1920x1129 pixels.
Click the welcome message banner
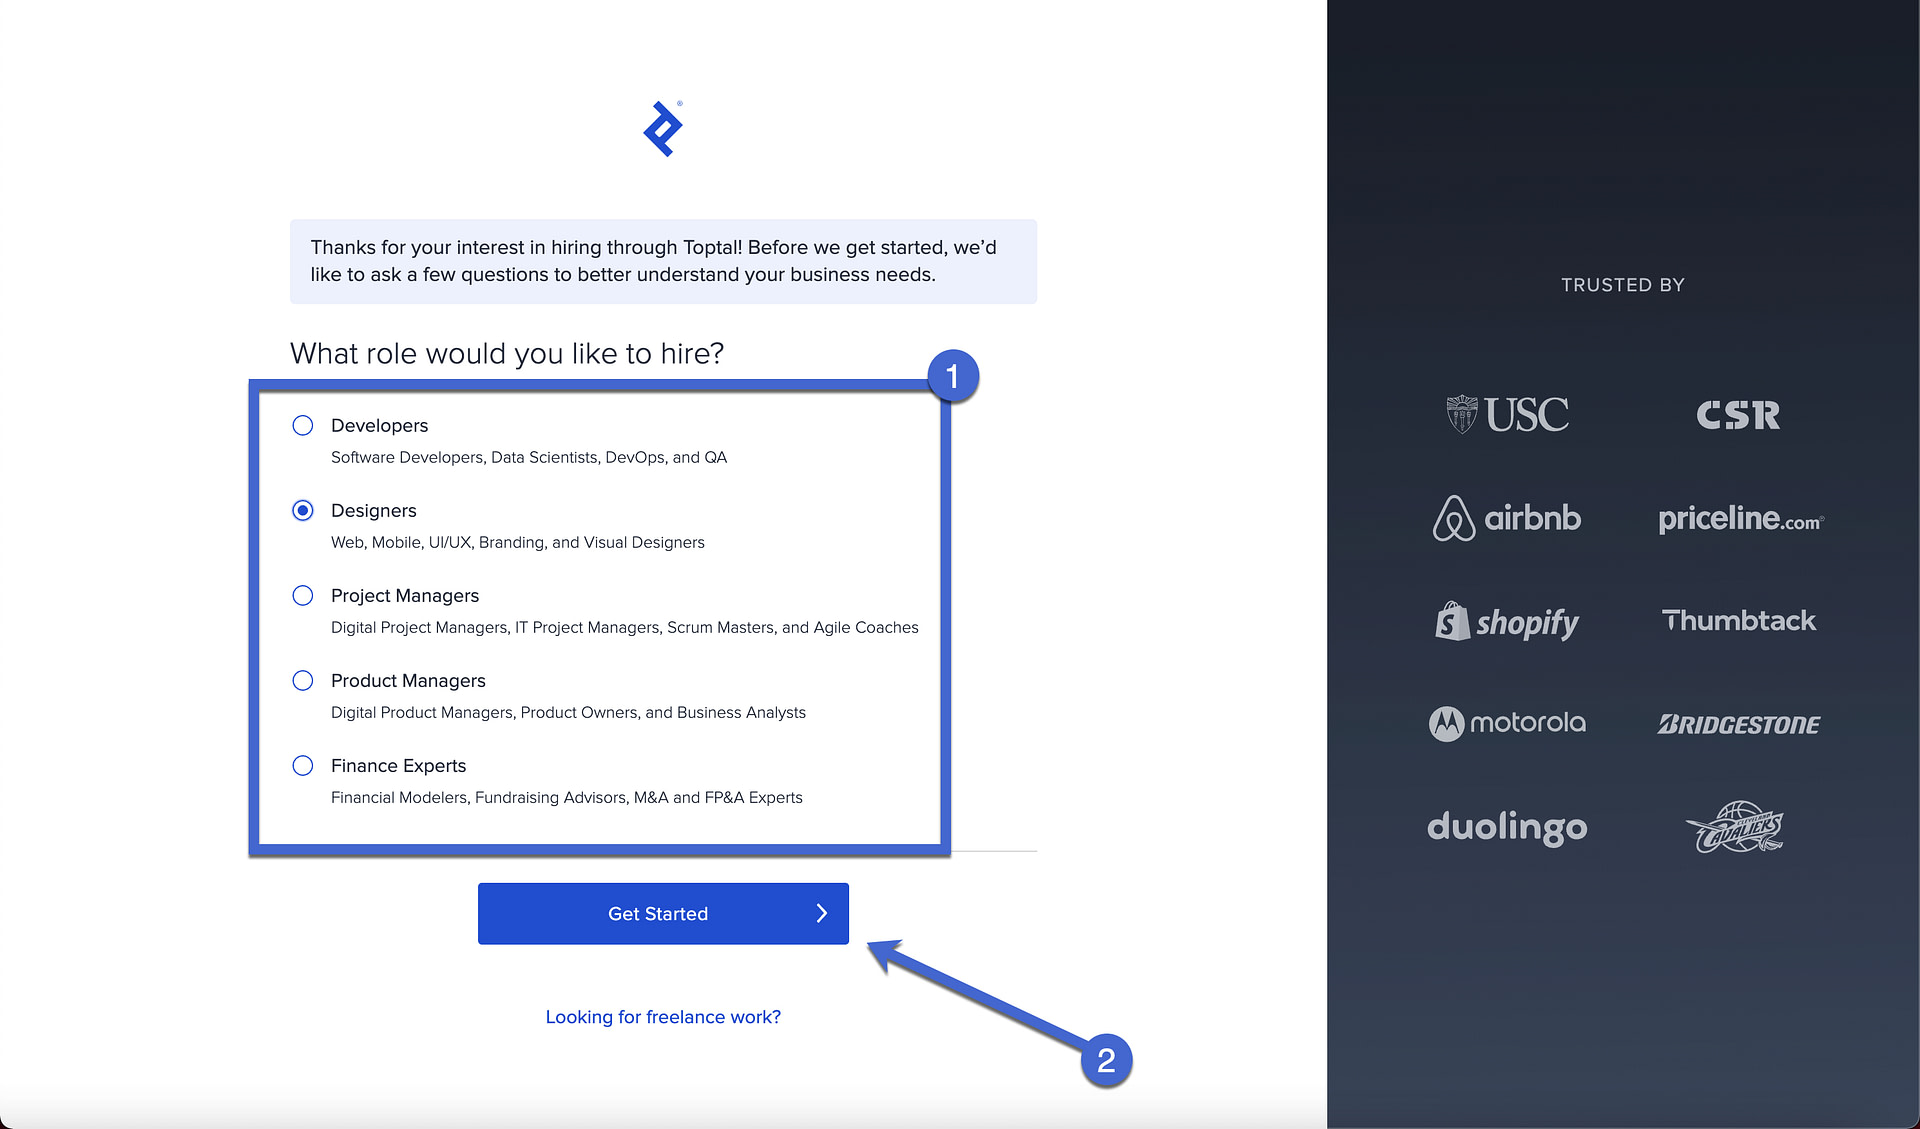[662, 261]
